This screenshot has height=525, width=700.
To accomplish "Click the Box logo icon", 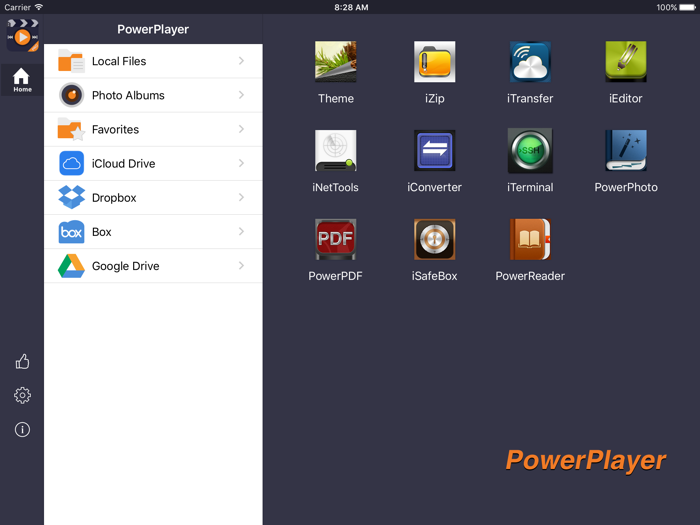I will (x=71, y=232).
